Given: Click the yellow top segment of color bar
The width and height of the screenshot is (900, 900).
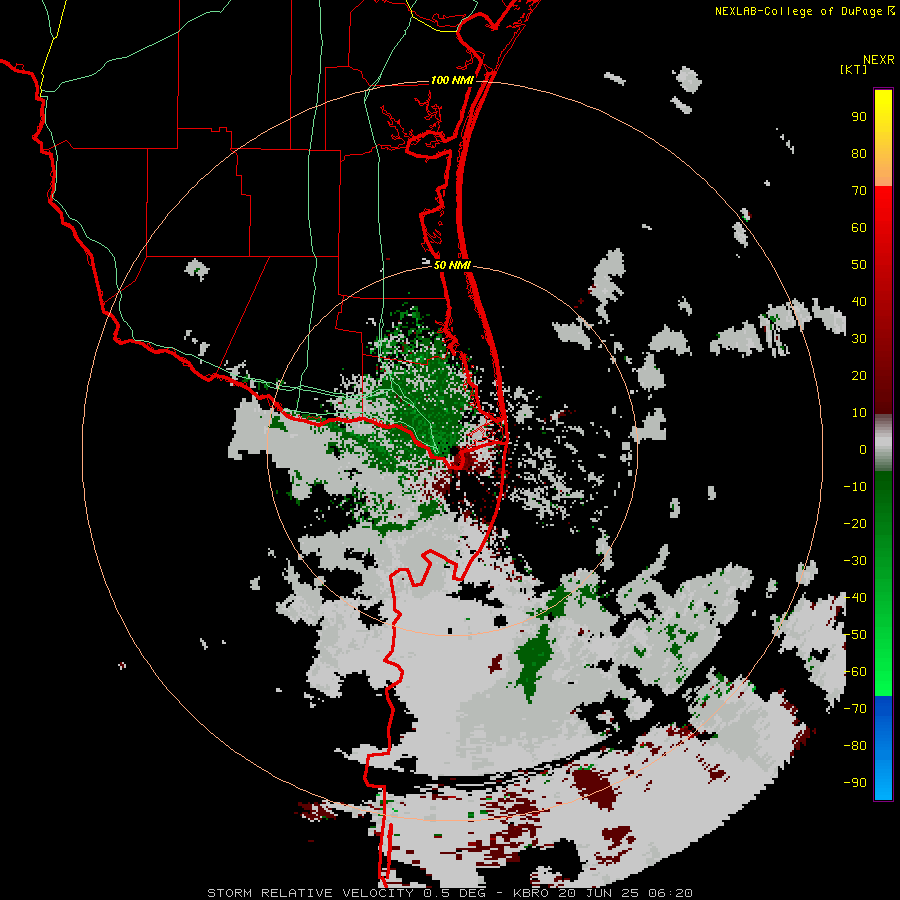Looking at the screenshot, I should point(883,137).
